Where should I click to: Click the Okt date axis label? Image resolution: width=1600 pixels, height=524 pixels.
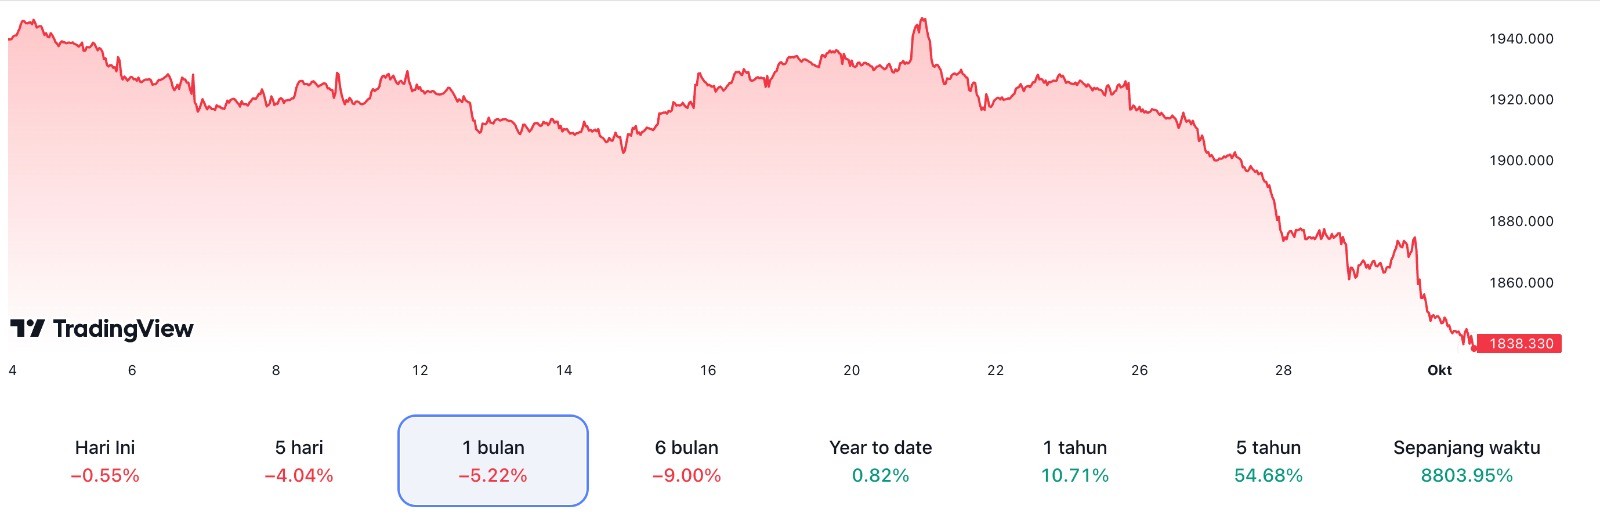point(1439,371)
